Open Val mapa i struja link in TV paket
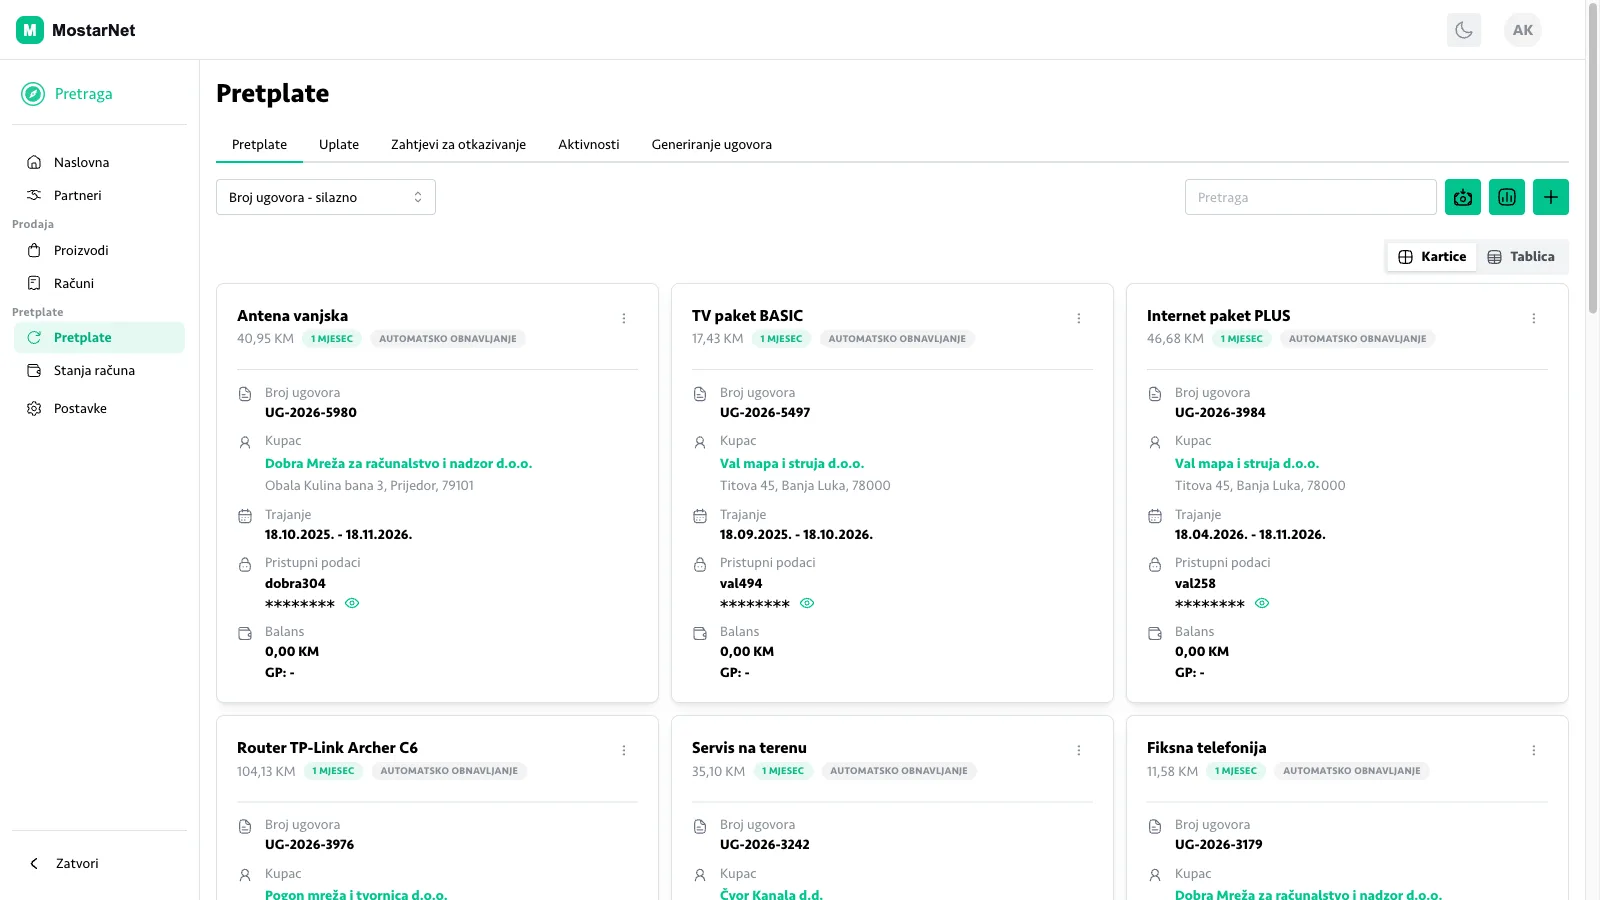Viewport: 1600px width, 900px height. (x=792, y=463)
